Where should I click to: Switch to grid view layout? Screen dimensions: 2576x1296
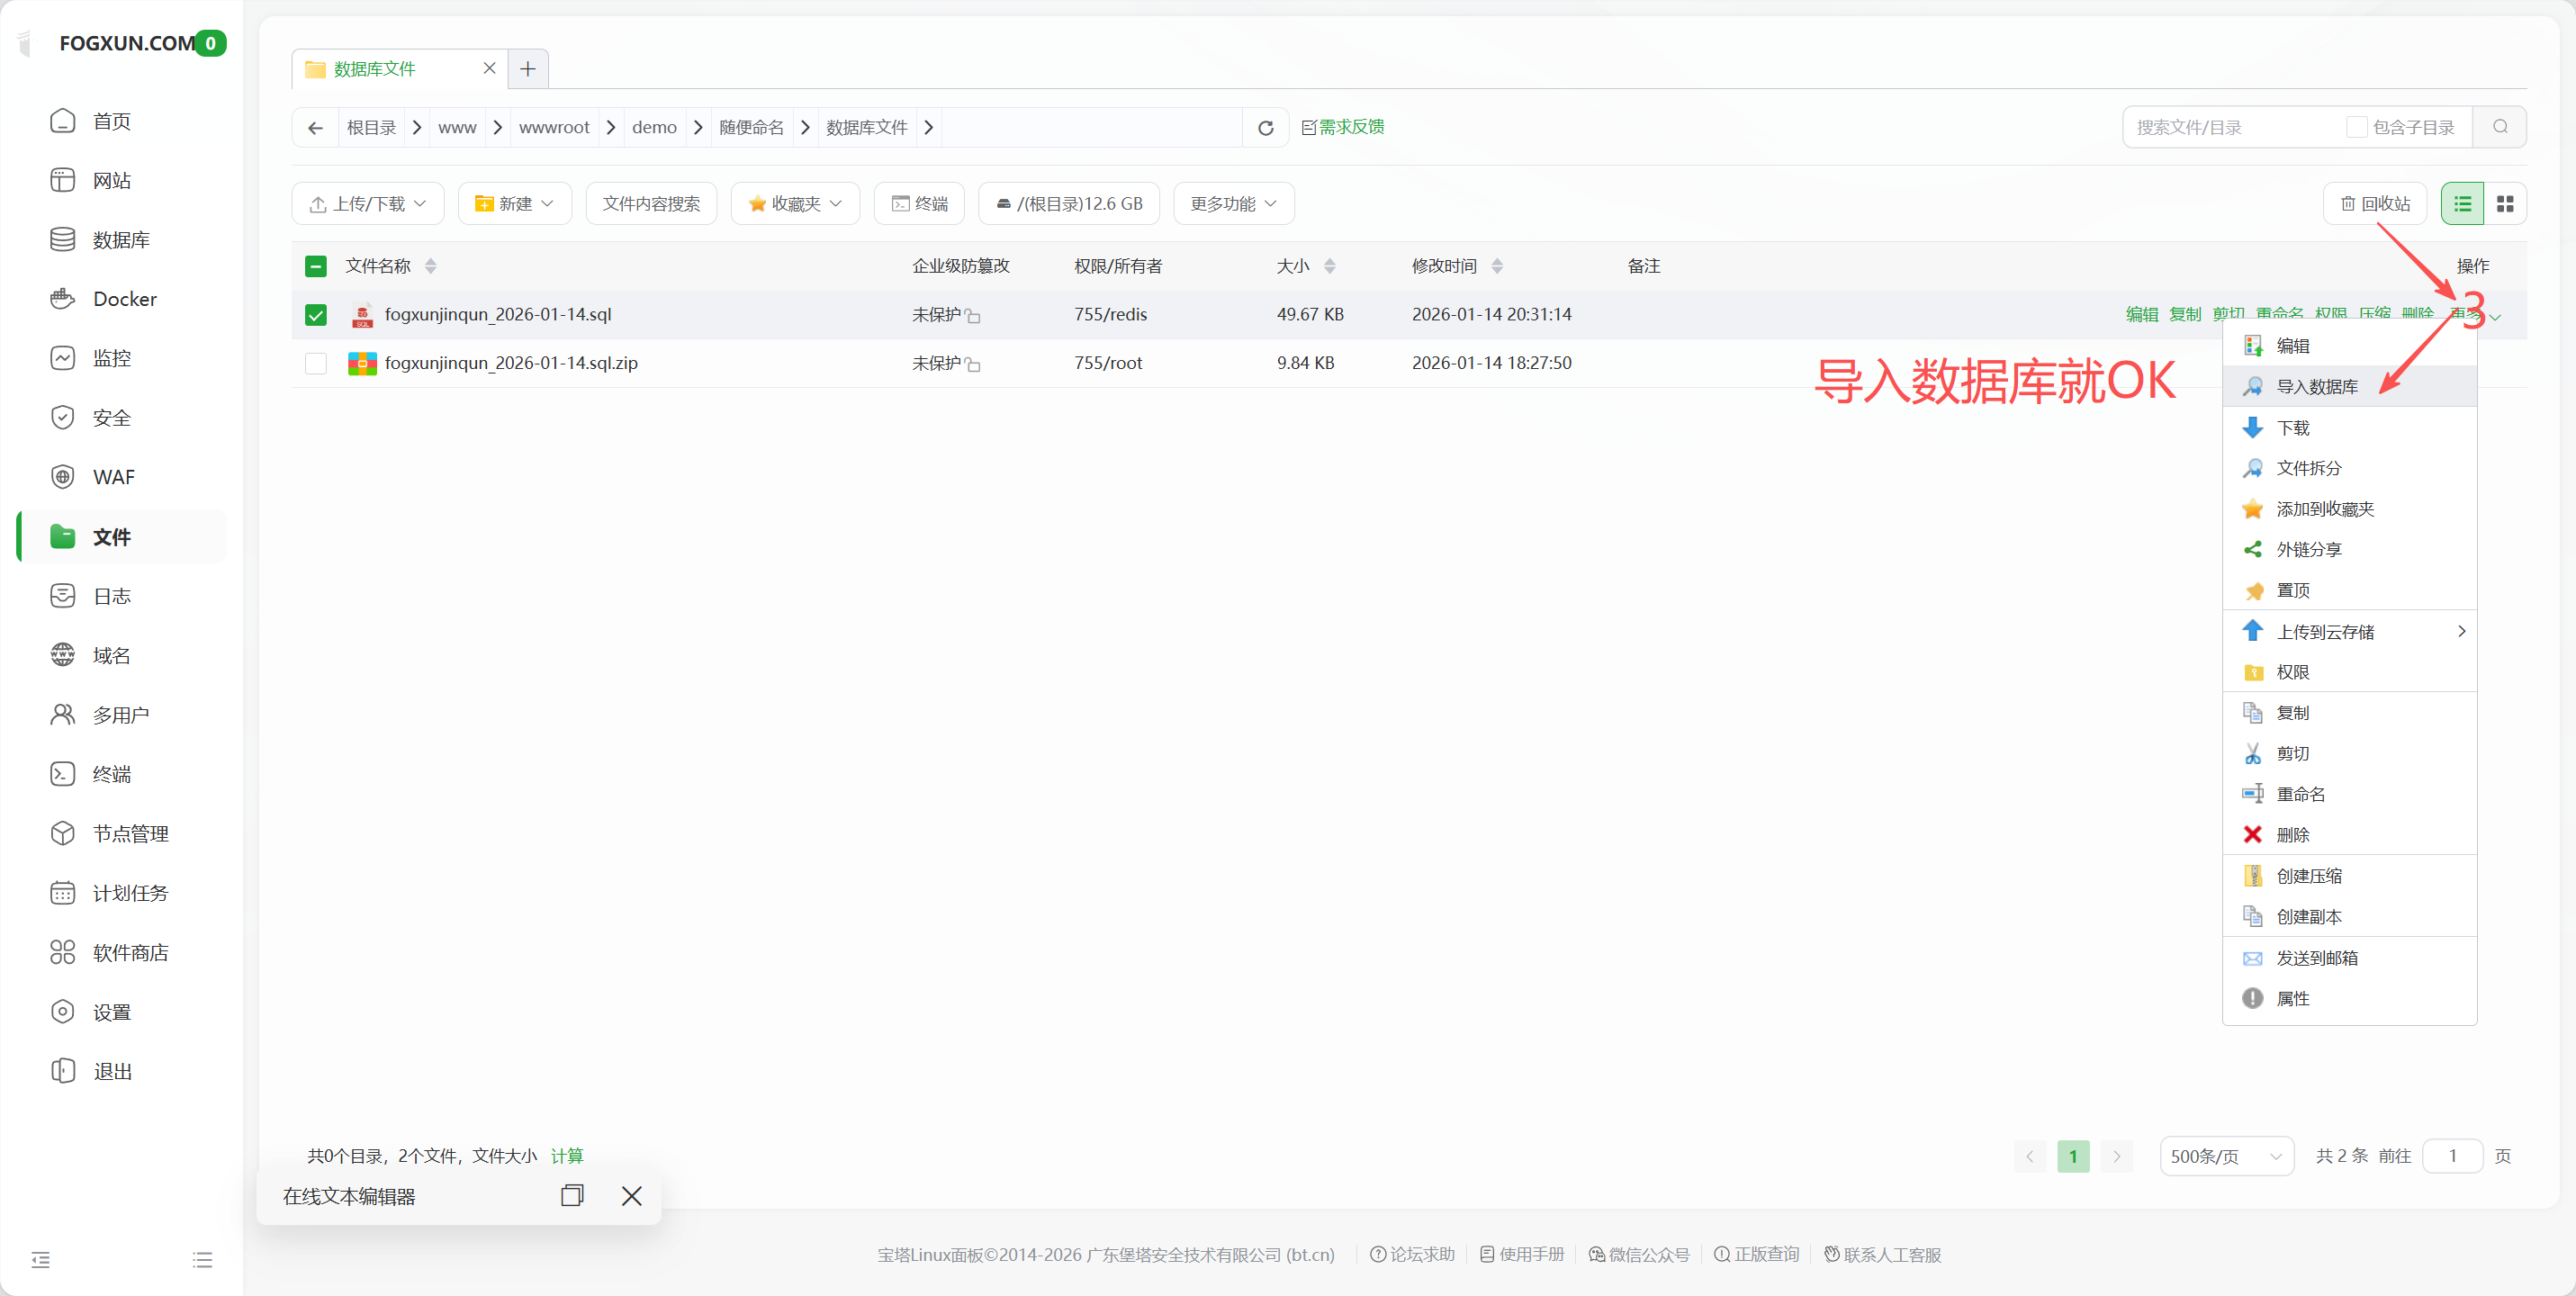(x=2507, y=203)
